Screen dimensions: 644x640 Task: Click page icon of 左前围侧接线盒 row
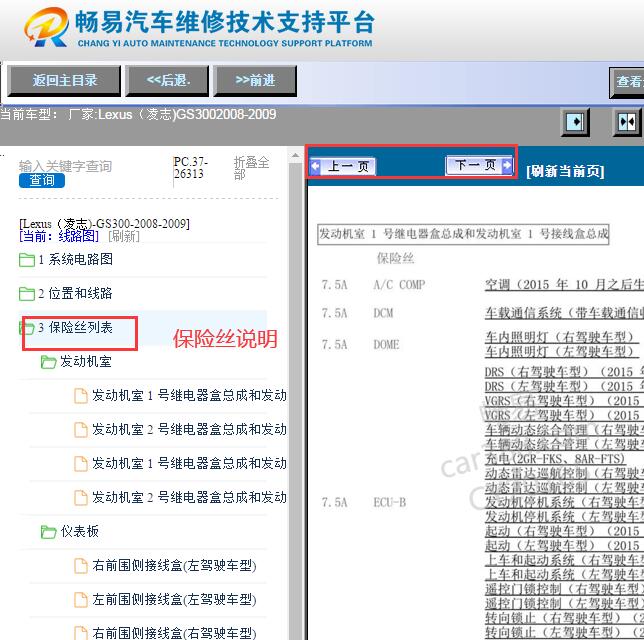81,600
